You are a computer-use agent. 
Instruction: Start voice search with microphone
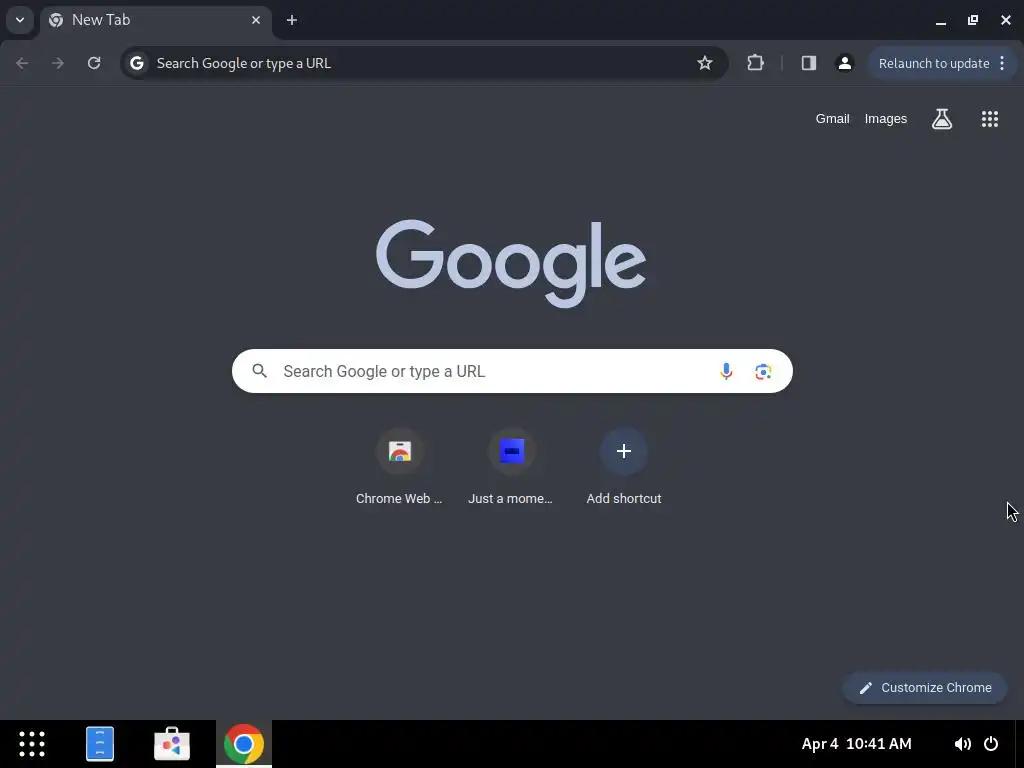point(726,371)
